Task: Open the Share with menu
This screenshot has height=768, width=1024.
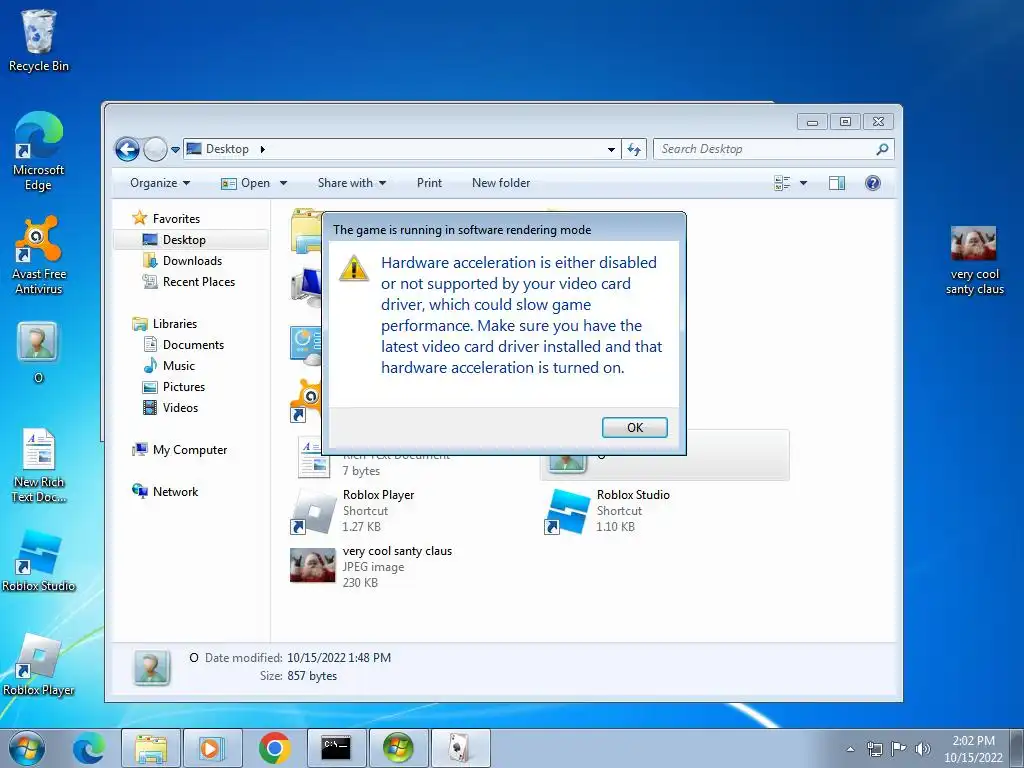Action: click(x=351, y=184)
